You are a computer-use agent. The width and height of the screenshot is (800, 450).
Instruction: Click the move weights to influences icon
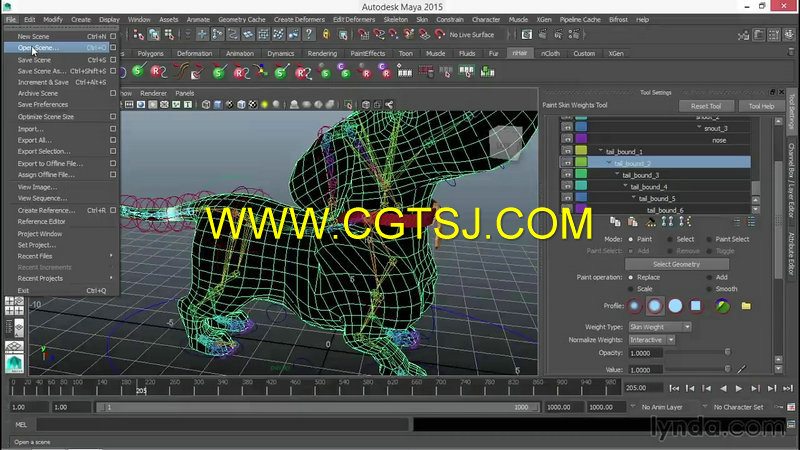pos(667,221)
